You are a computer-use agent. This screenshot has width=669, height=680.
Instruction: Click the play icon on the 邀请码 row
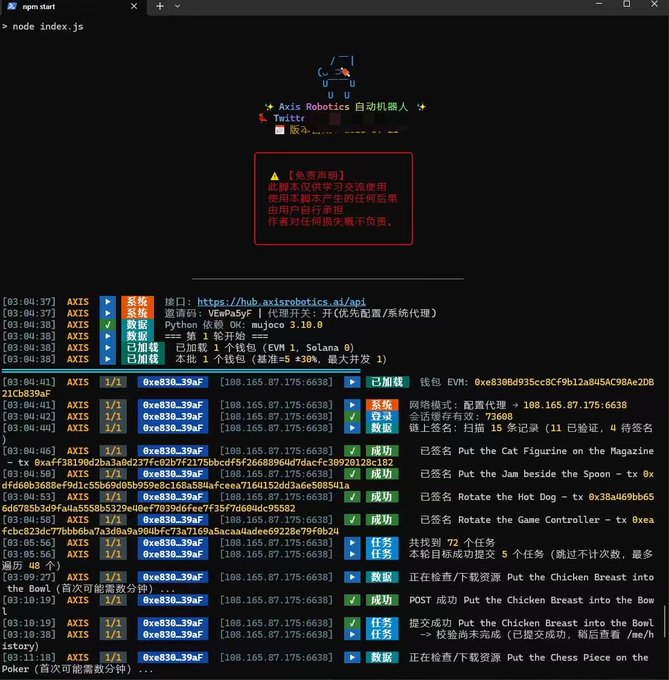(x=108, y=313)
